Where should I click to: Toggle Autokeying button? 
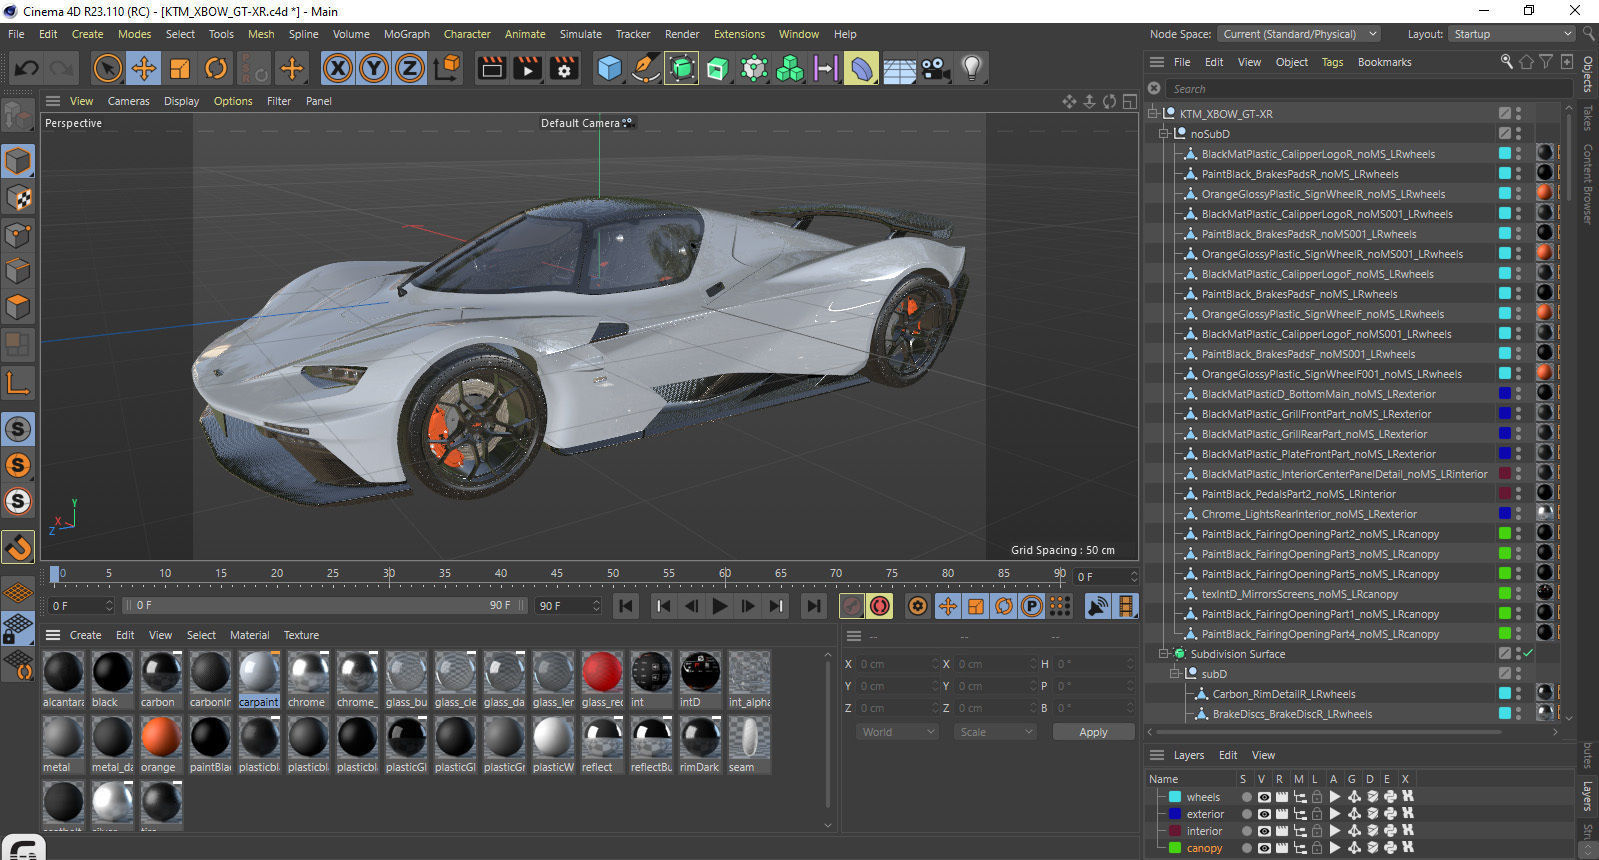880,606
